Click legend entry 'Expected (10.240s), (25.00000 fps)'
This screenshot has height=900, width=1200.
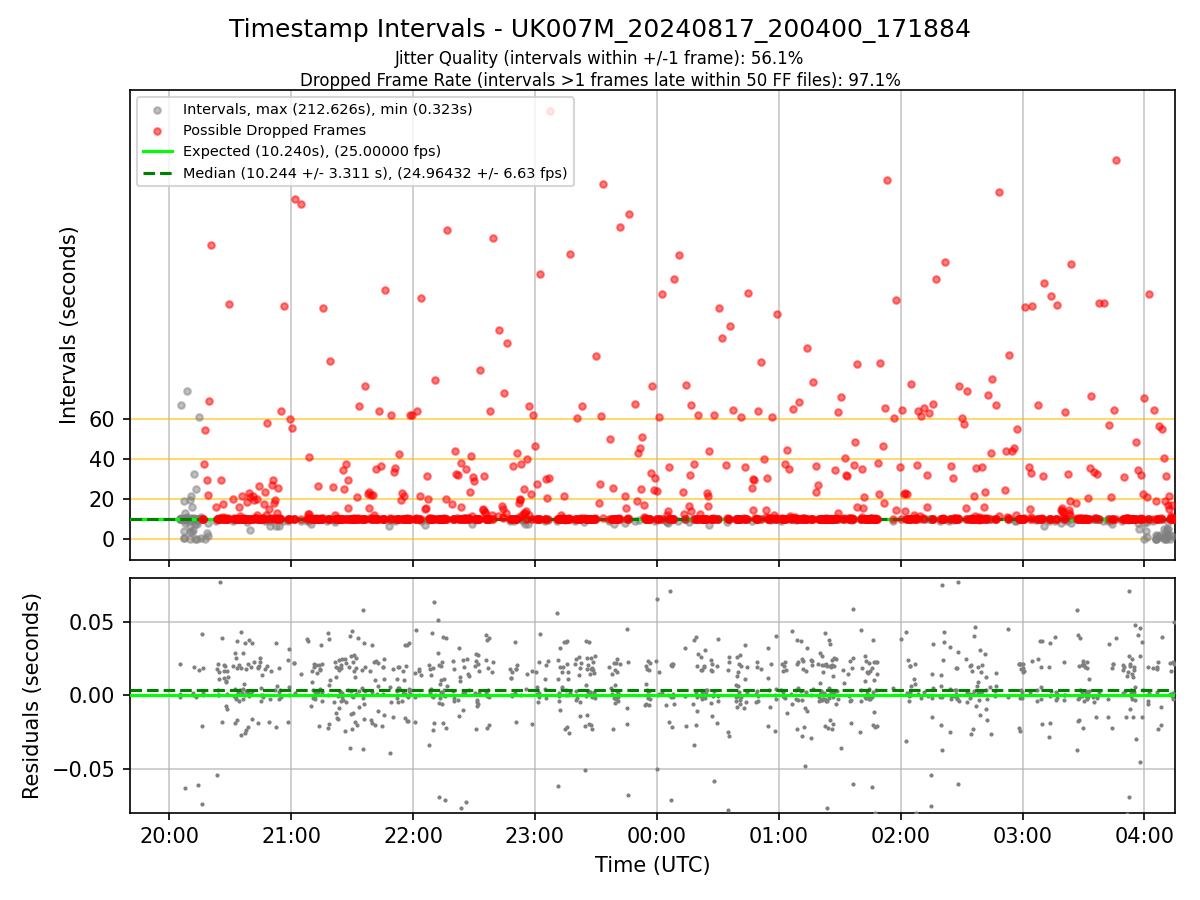click(312, 151)
